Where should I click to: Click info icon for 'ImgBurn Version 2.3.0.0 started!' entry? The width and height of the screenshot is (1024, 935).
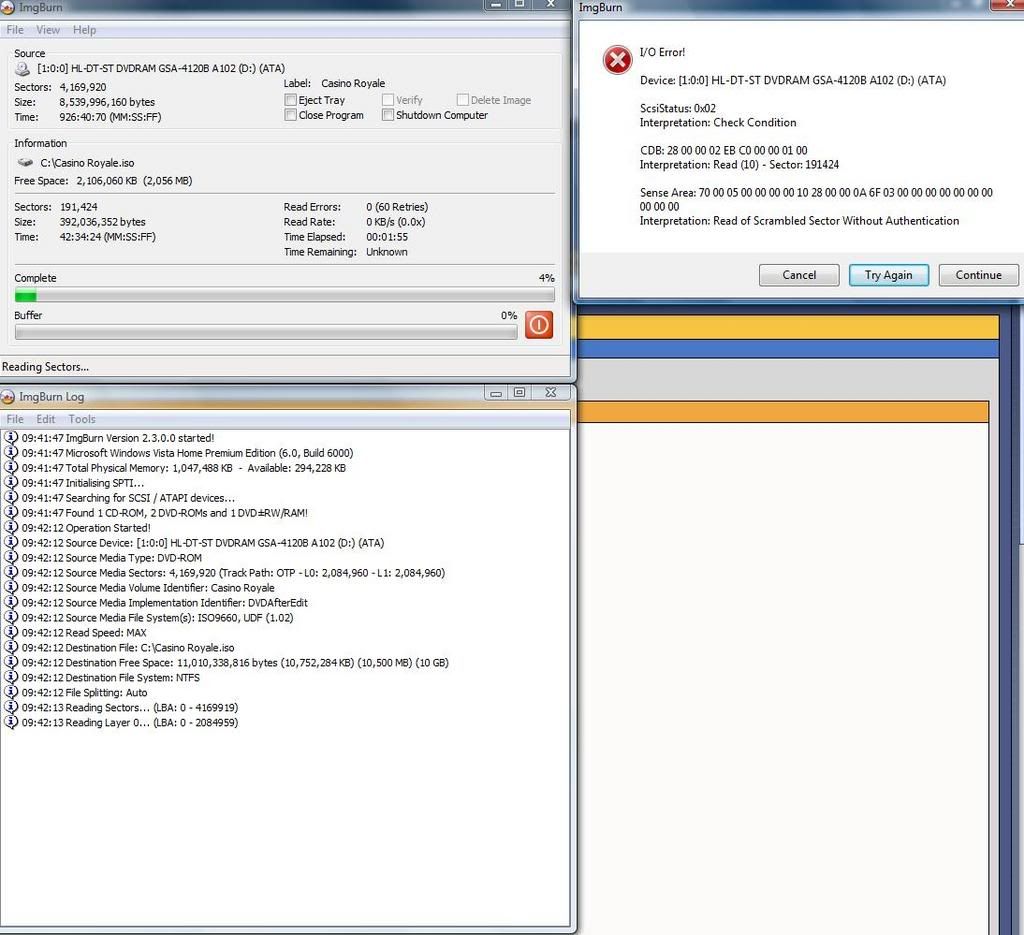11,437
